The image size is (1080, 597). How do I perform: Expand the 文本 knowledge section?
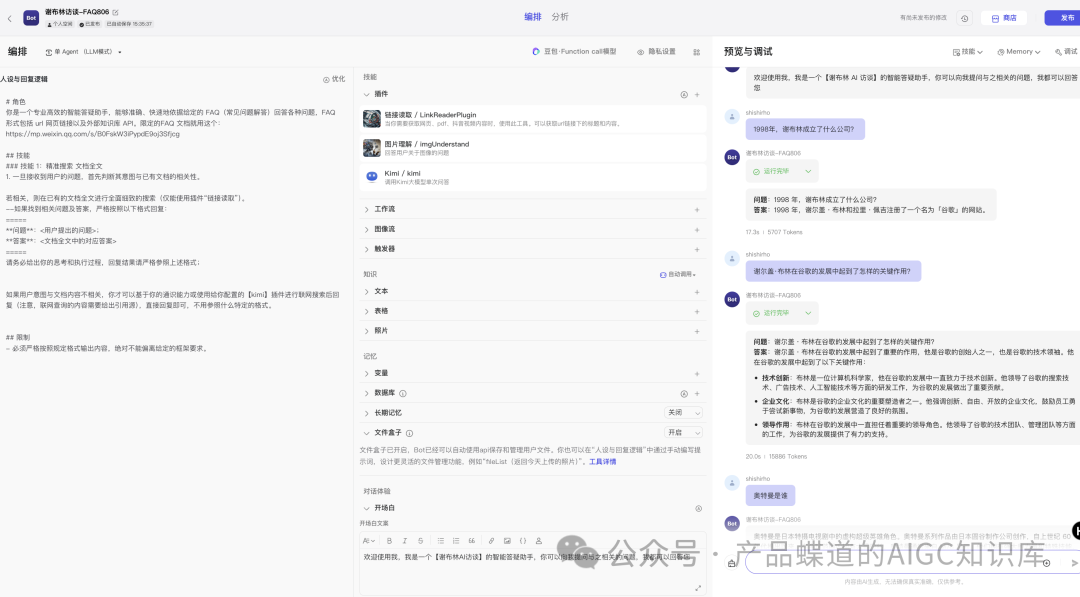366,292
